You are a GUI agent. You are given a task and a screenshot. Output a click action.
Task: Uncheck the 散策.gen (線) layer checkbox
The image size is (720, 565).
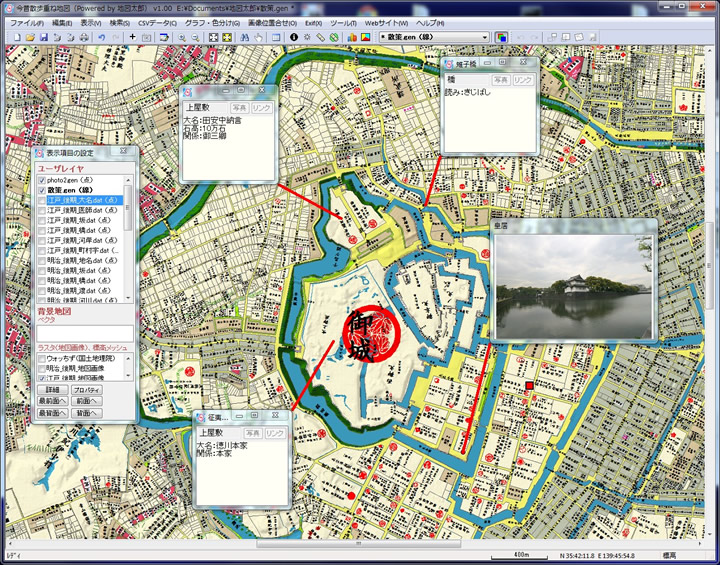tap(41, 189)
